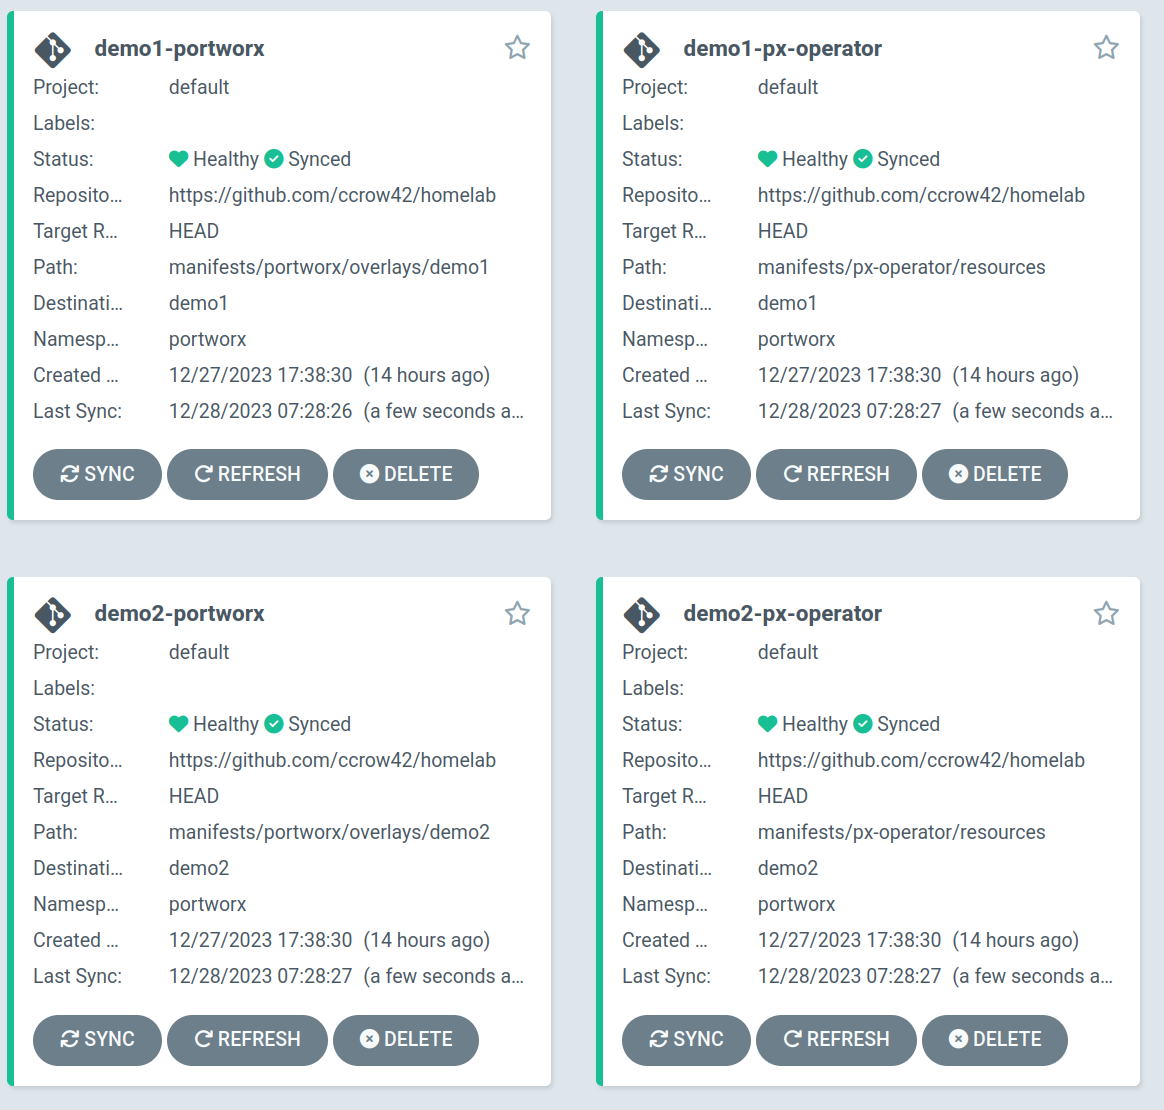Click the git icon of demo2-px-operator
Viewport: 1164px width, 1110px height.
point(641,614)
